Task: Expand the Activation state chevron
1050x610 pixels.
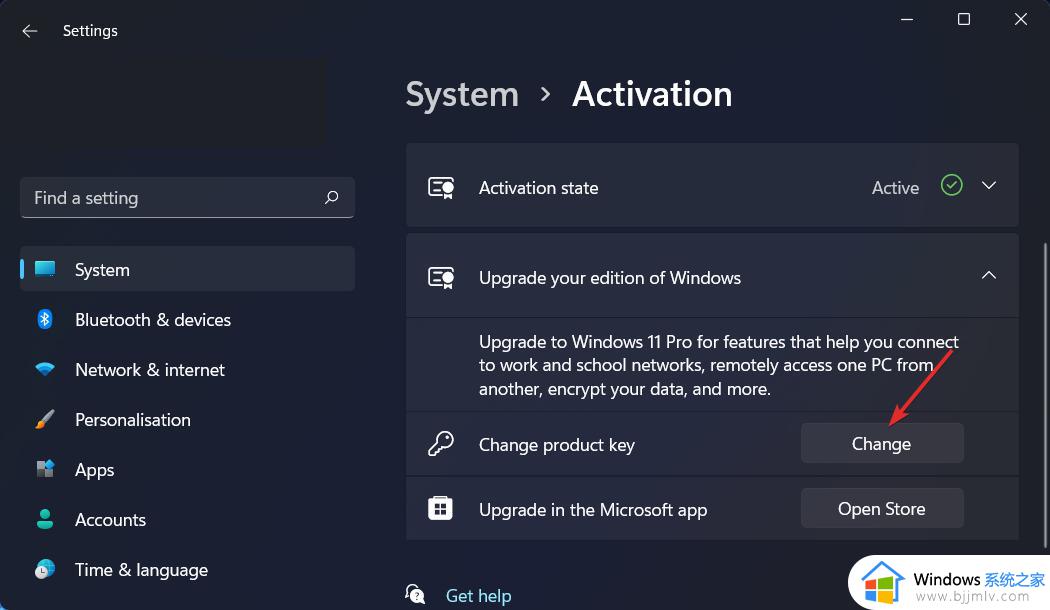Action: pyautogui.click(x=989, y=185)
